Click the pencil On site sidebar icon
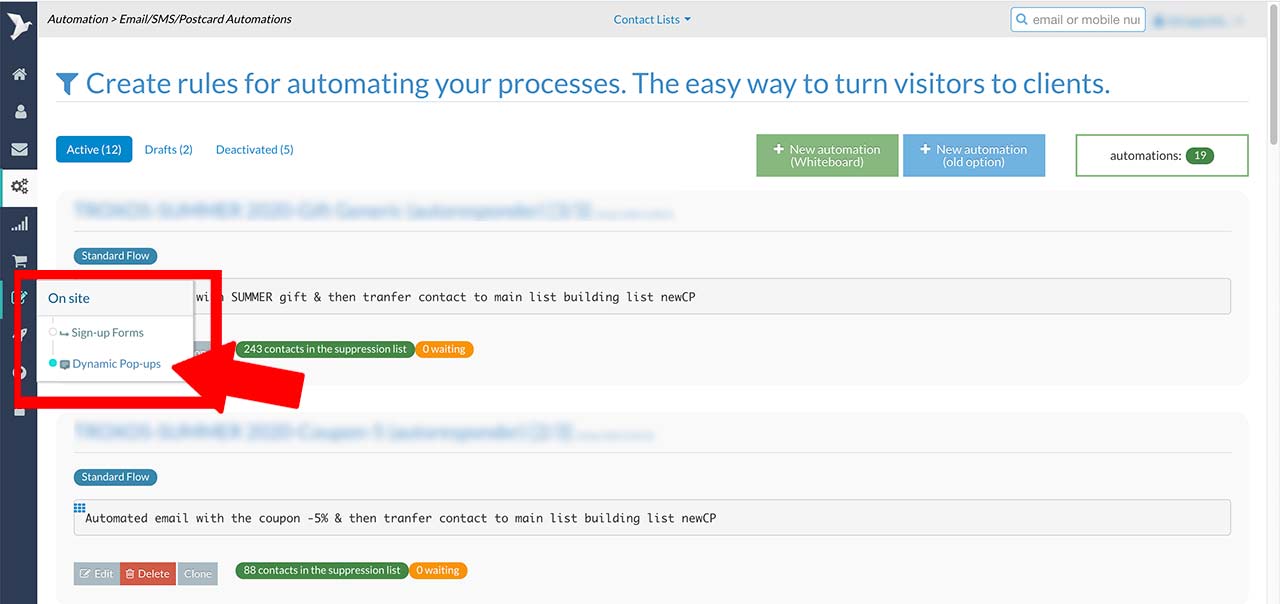 click(19, 298)
